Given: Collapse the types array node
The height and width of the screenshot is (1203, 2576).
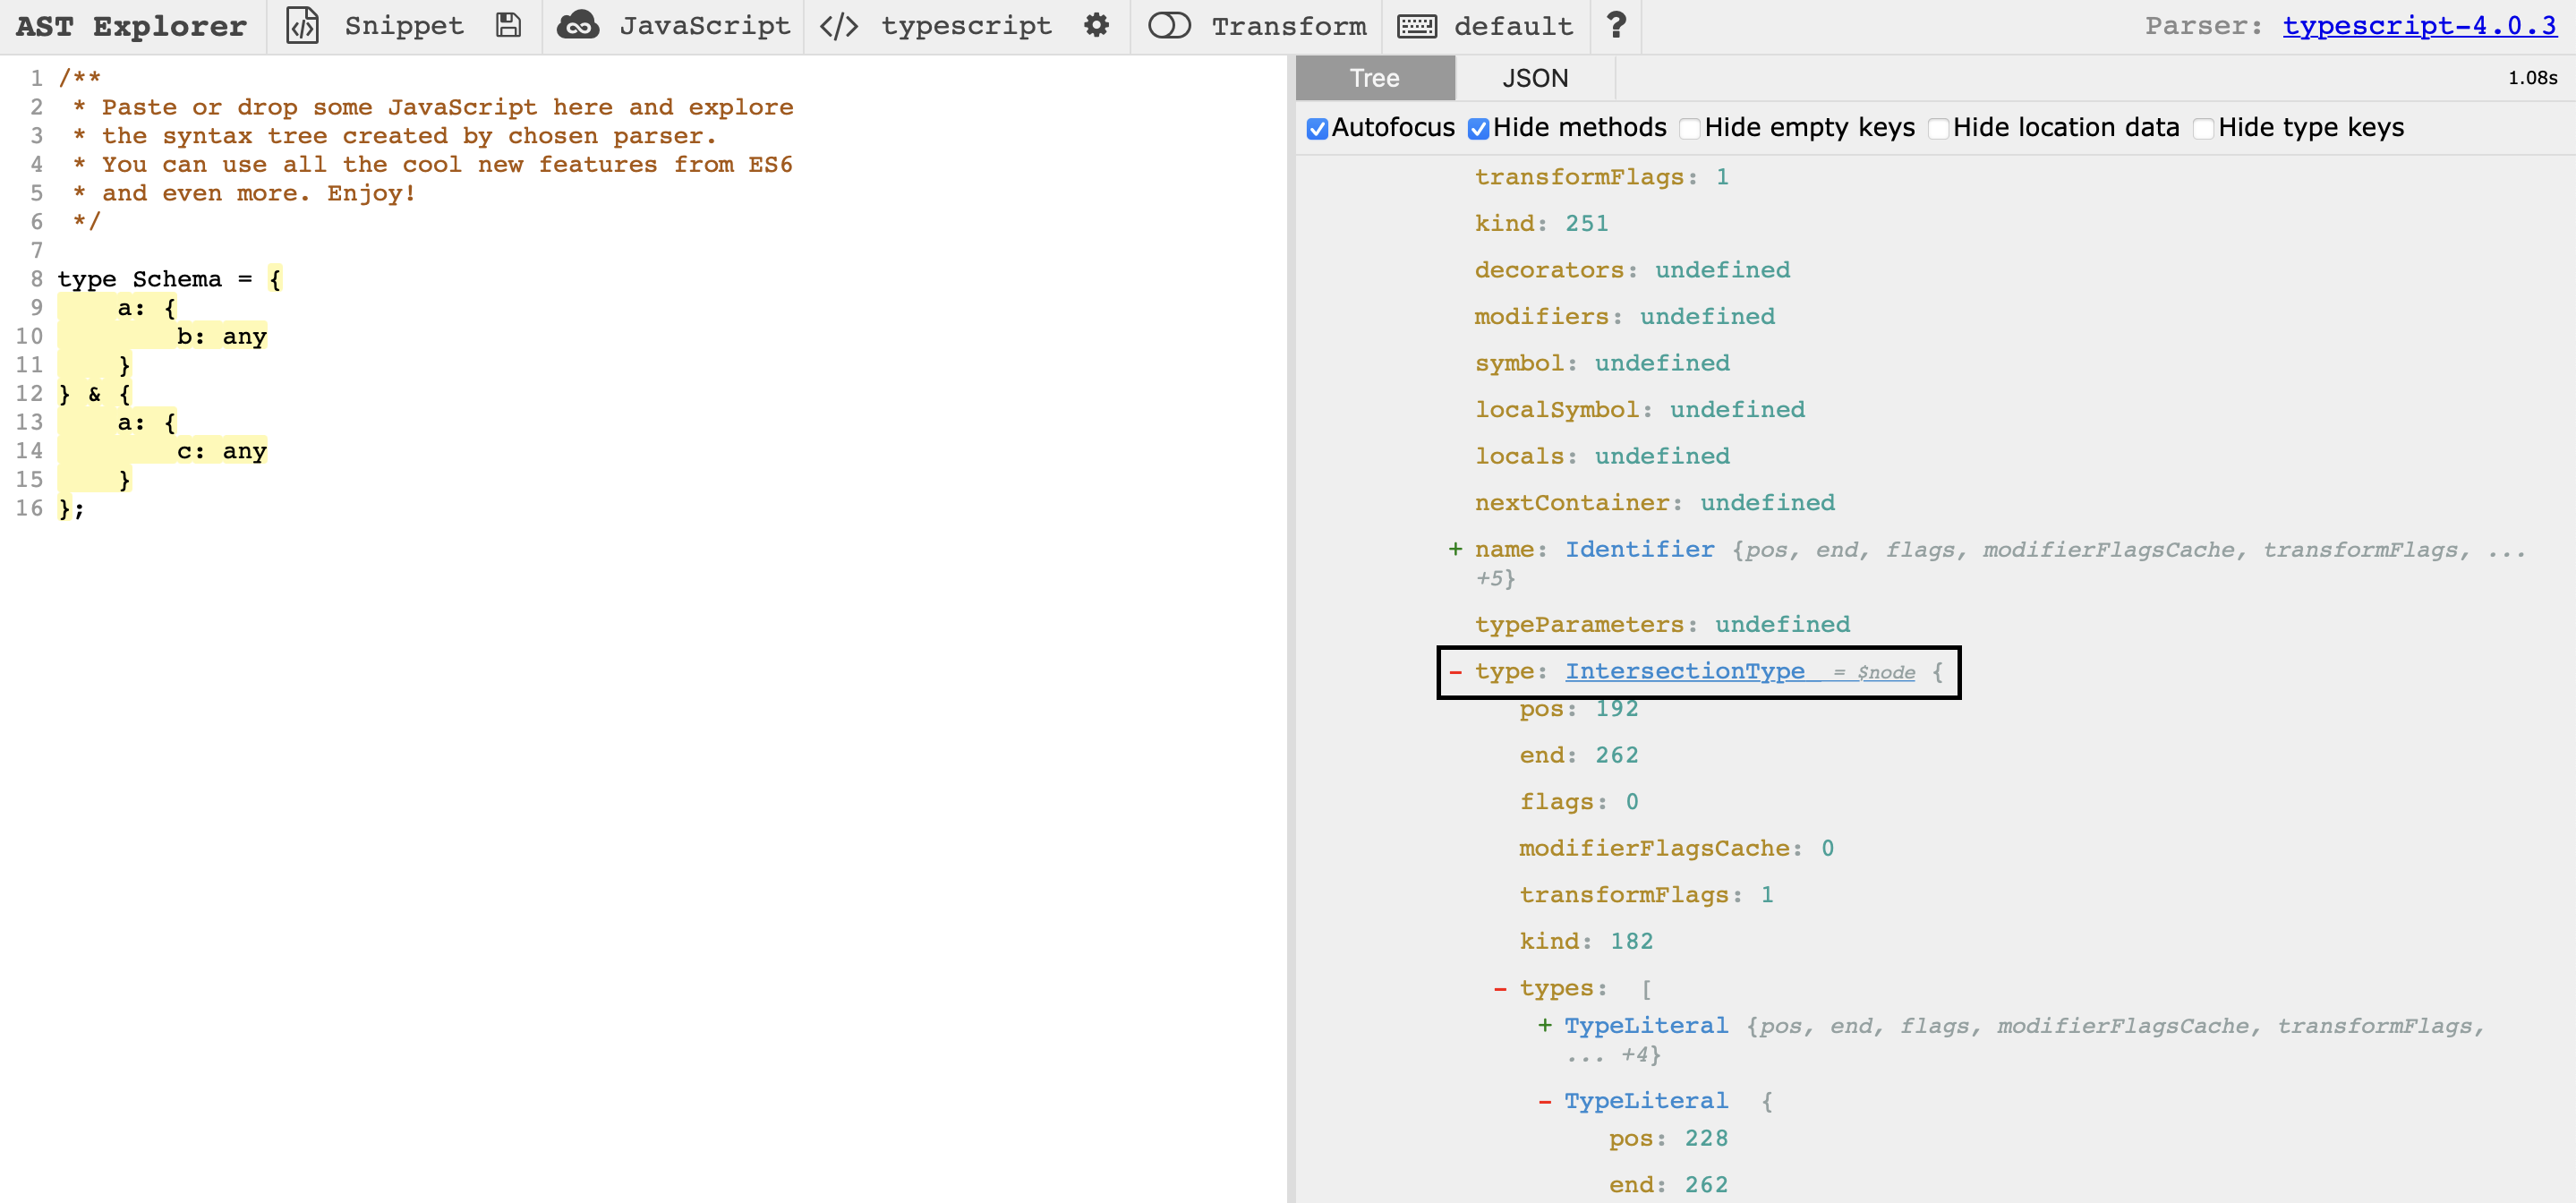Looking at the screenshot, I should 1499,989.
